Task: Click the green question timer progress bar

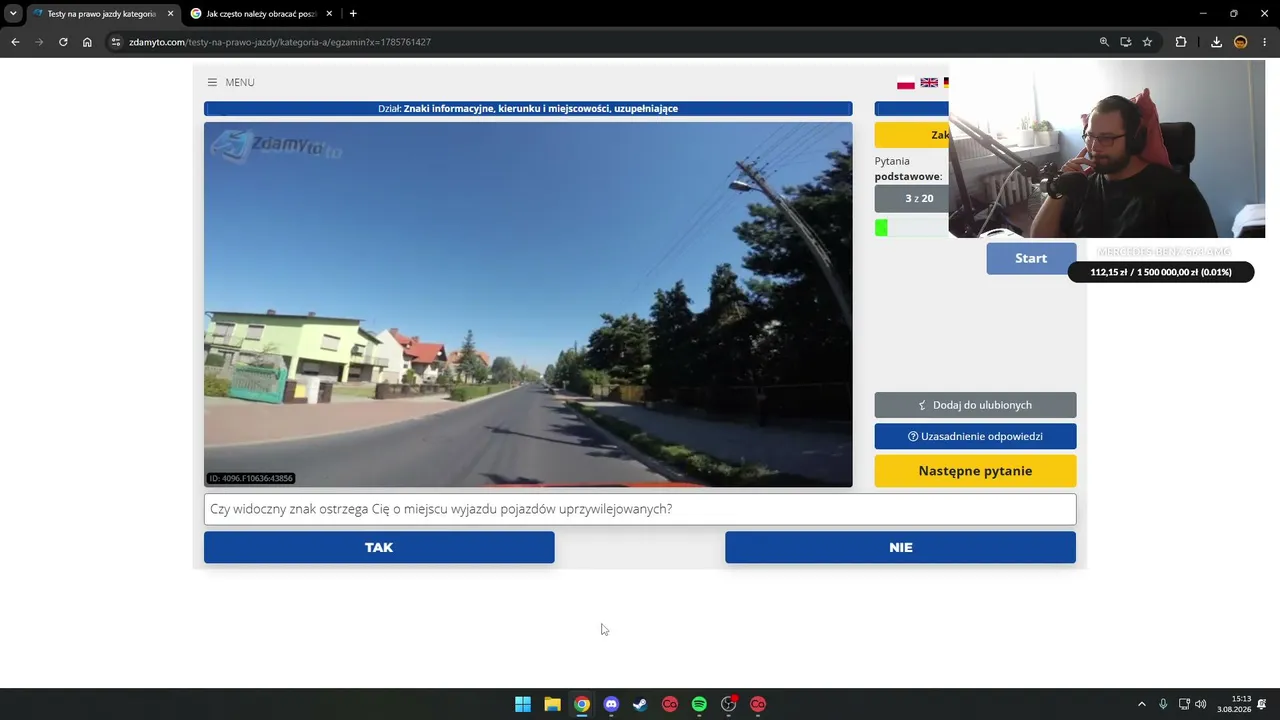Action: (x=881, y=228)
